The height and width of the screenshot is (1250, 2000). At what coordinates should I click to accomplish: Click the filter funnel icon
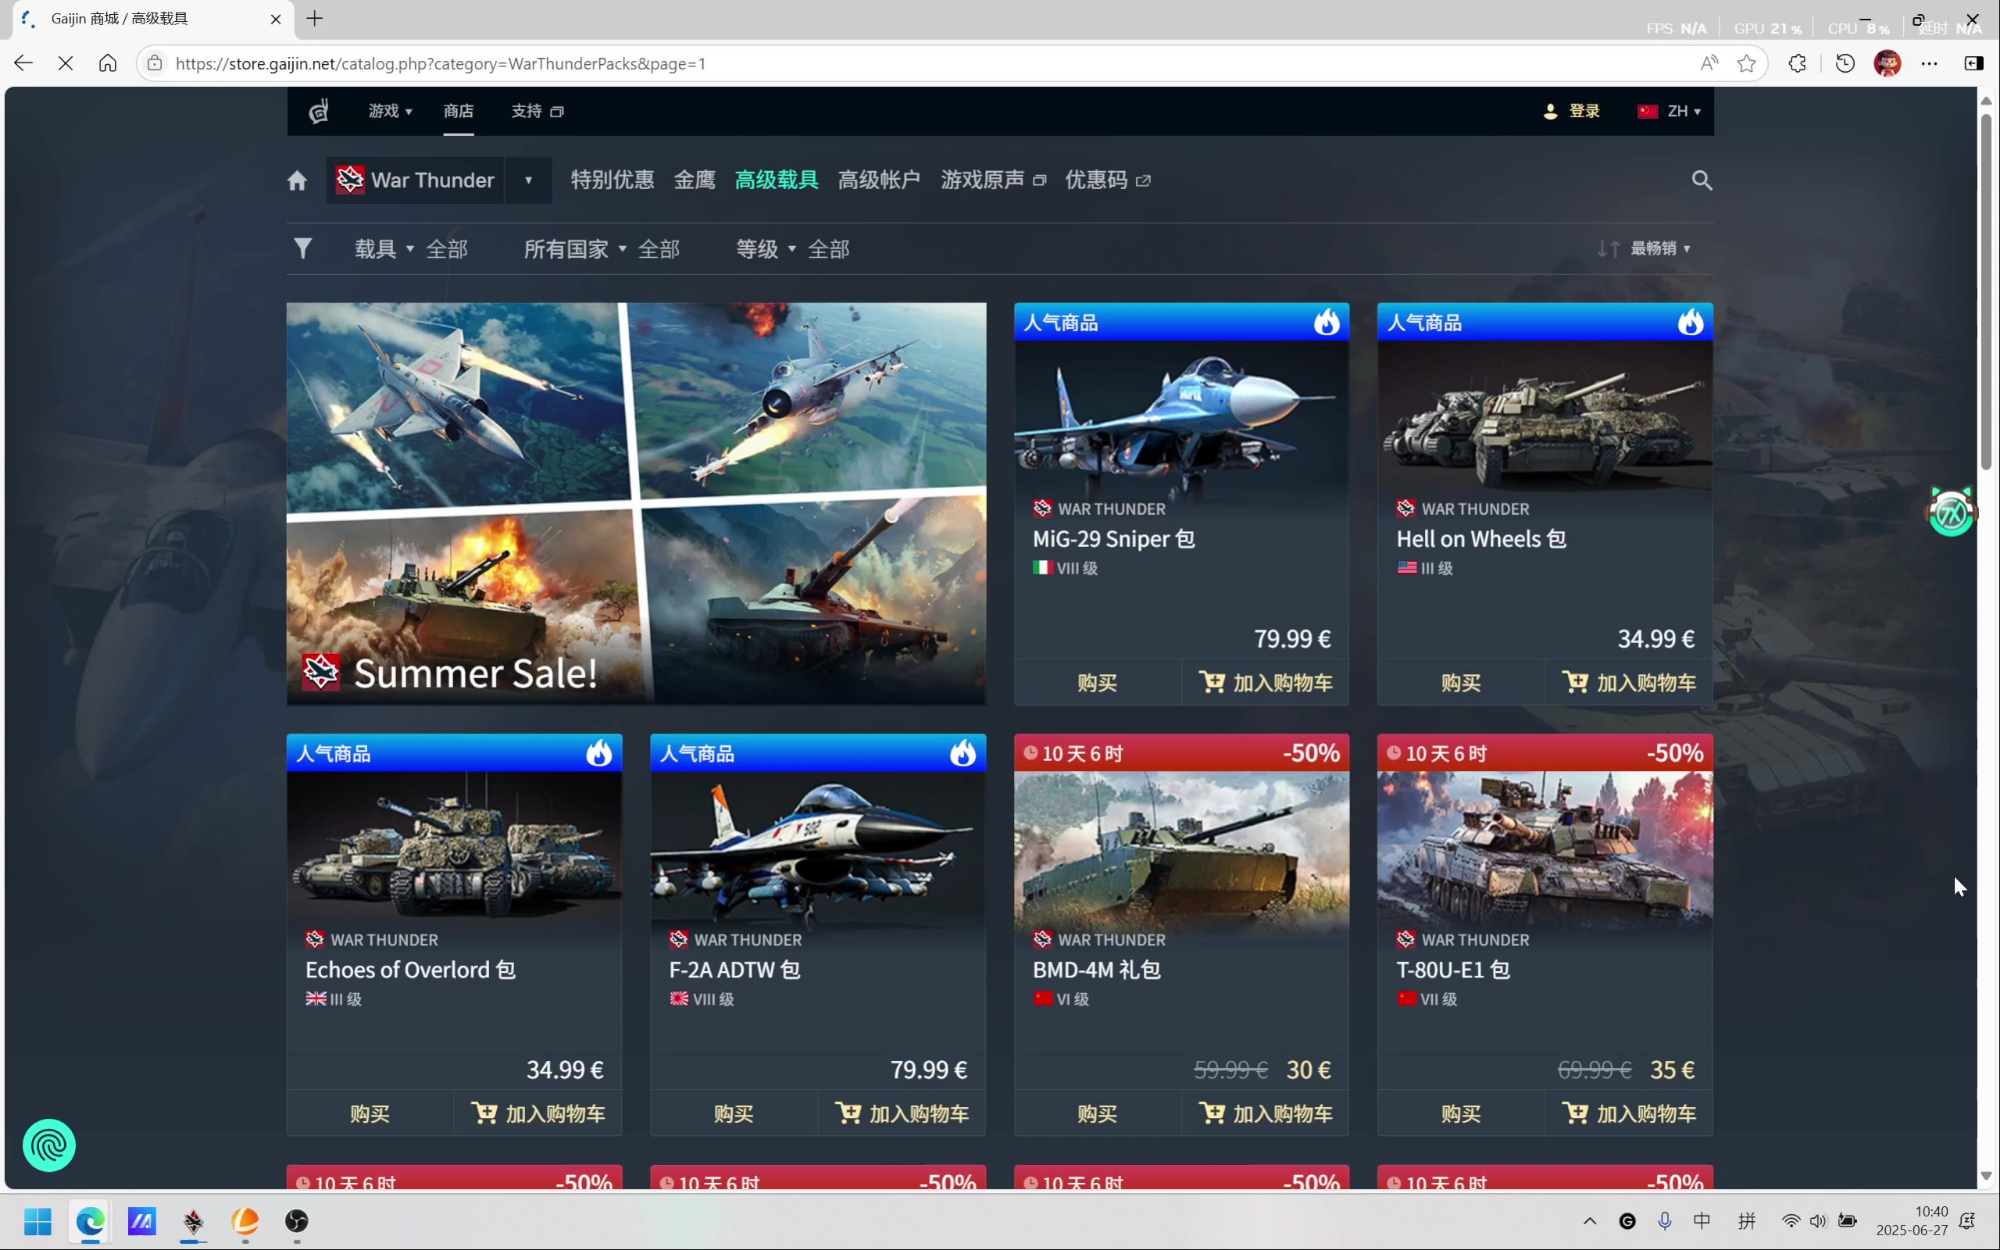pos(302,249)
